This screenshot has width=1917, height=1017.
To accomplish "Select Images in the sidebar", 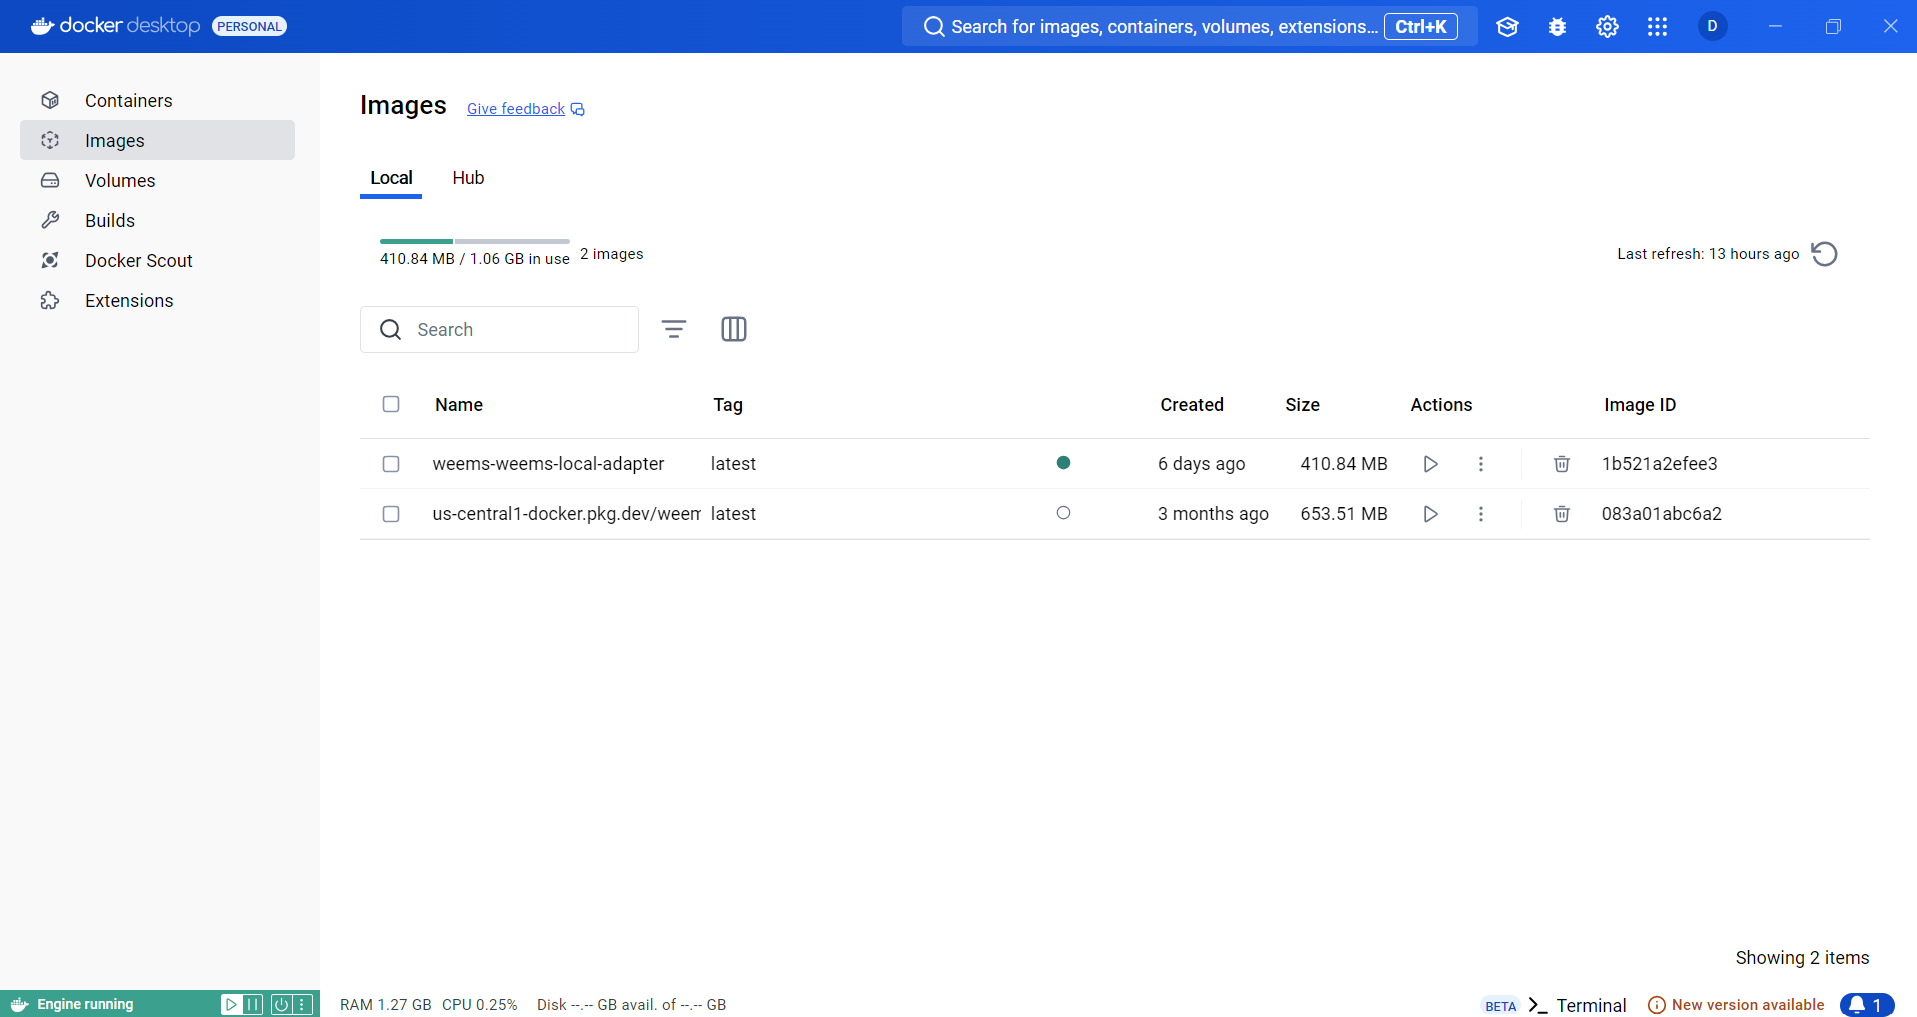I will coord(157,140).
